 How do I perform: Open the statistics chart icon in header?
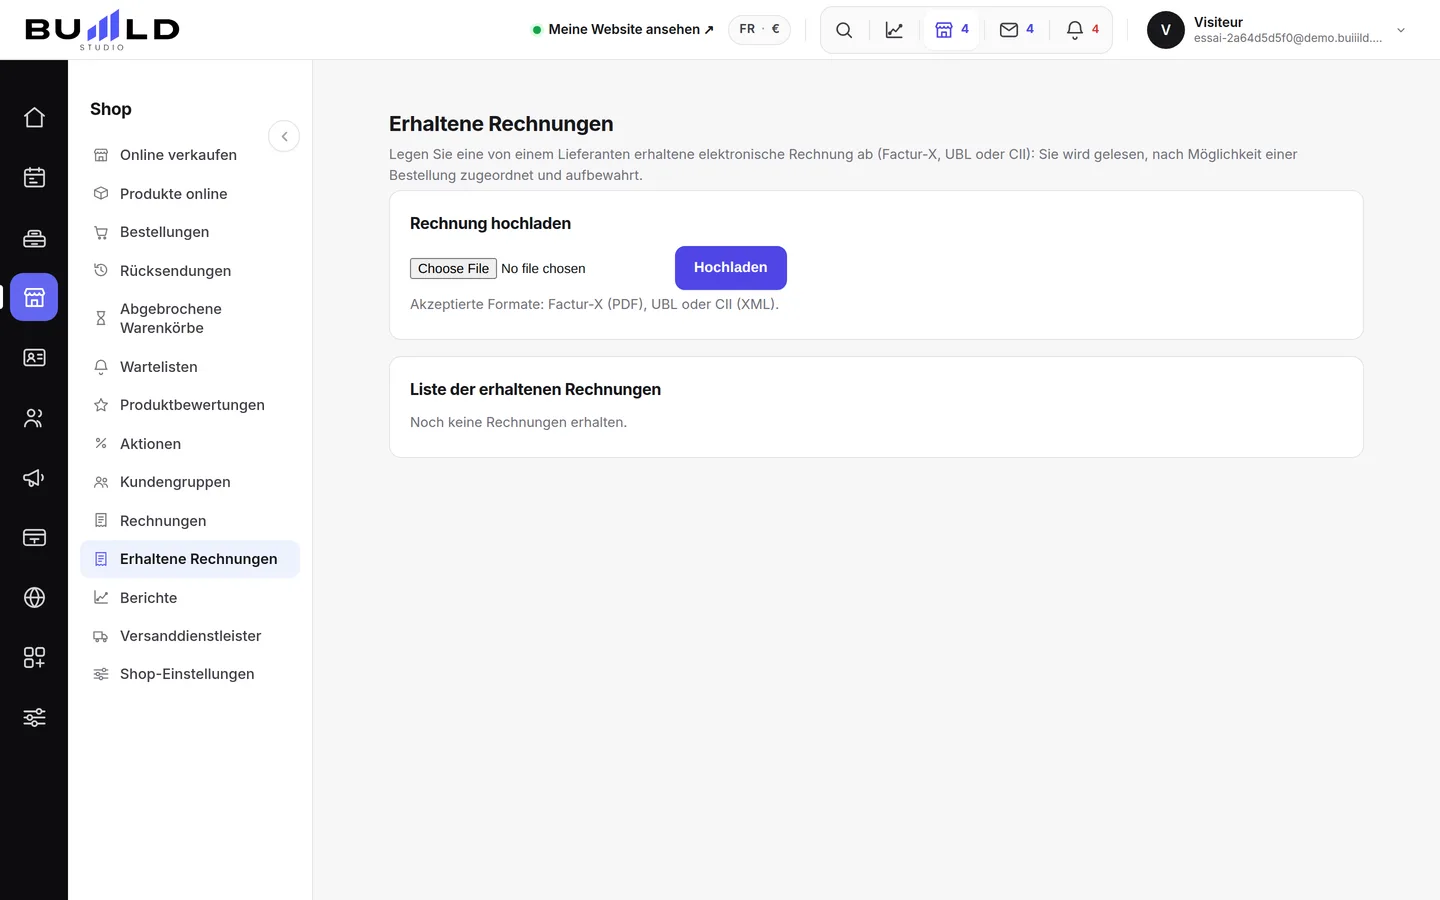tap(894, 30)
